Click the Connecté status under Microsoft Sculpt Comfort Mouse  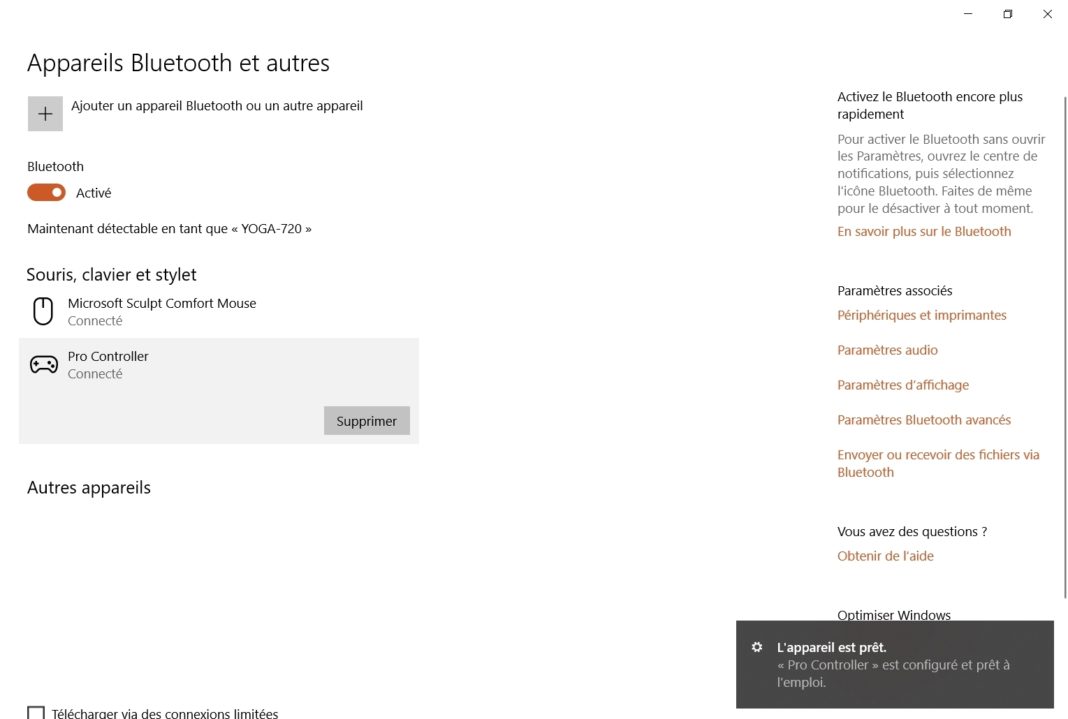95,321
